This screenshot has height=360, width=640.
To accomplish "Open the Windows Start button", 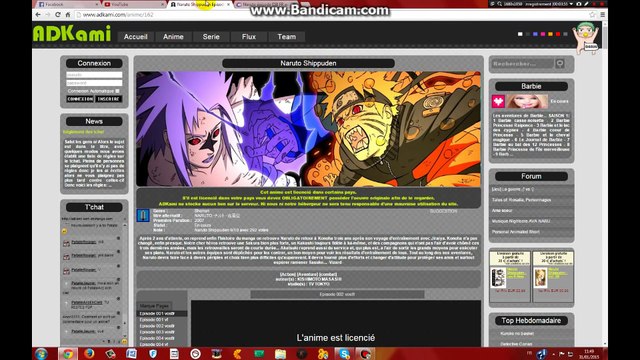I will pyautogui.click(x=41, y=354).
